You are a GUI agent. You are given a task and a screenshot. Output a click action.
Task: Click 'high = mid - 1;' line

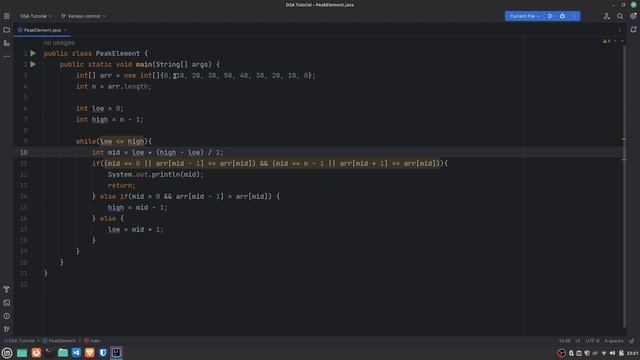[138, 208]
